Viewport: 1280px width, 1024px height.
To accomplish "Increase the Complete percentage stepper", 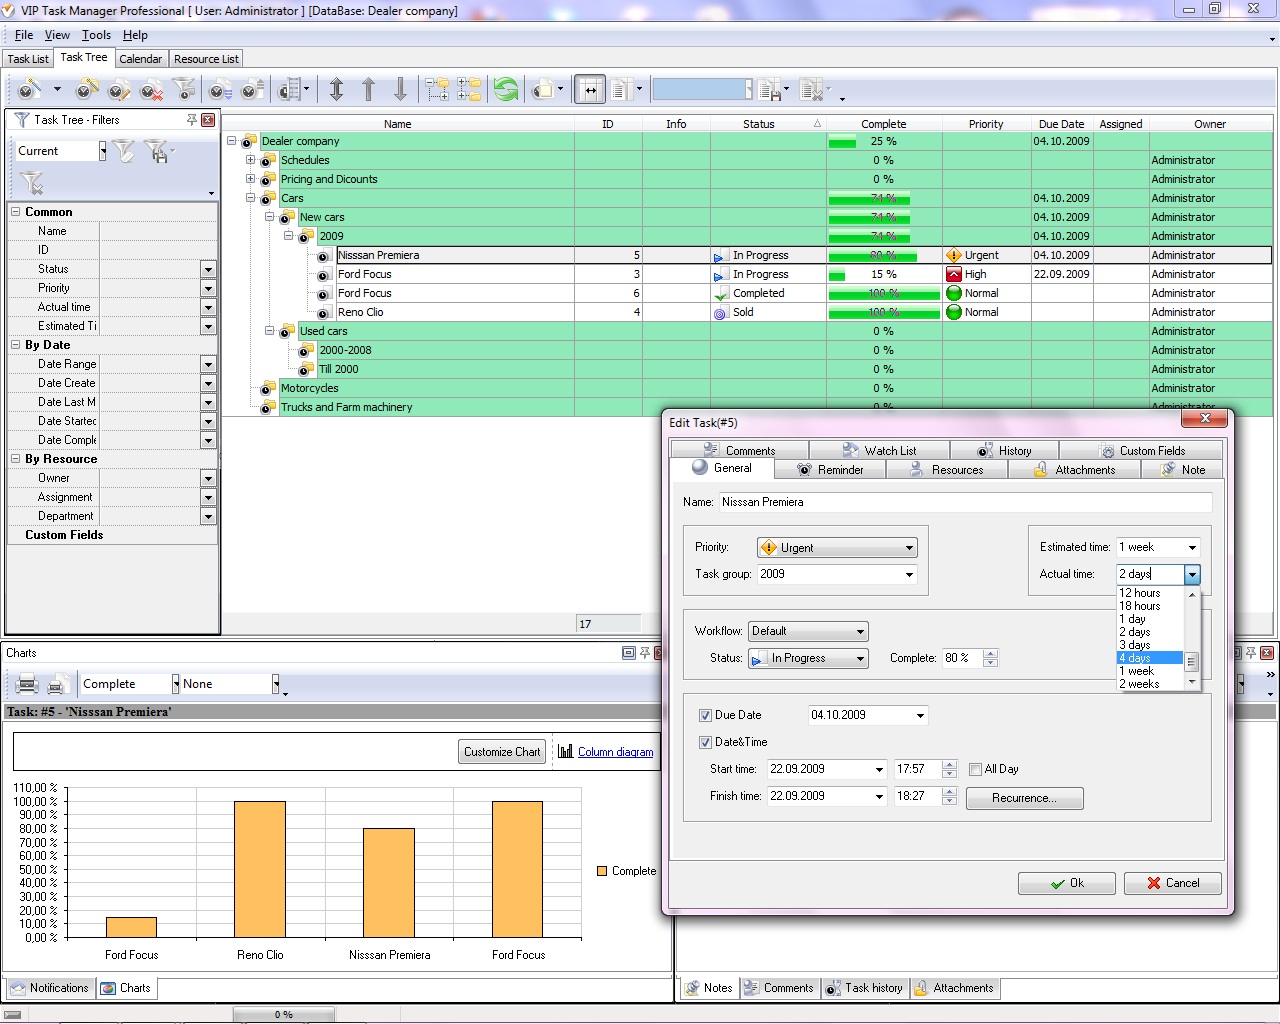I will click(990, 654).
